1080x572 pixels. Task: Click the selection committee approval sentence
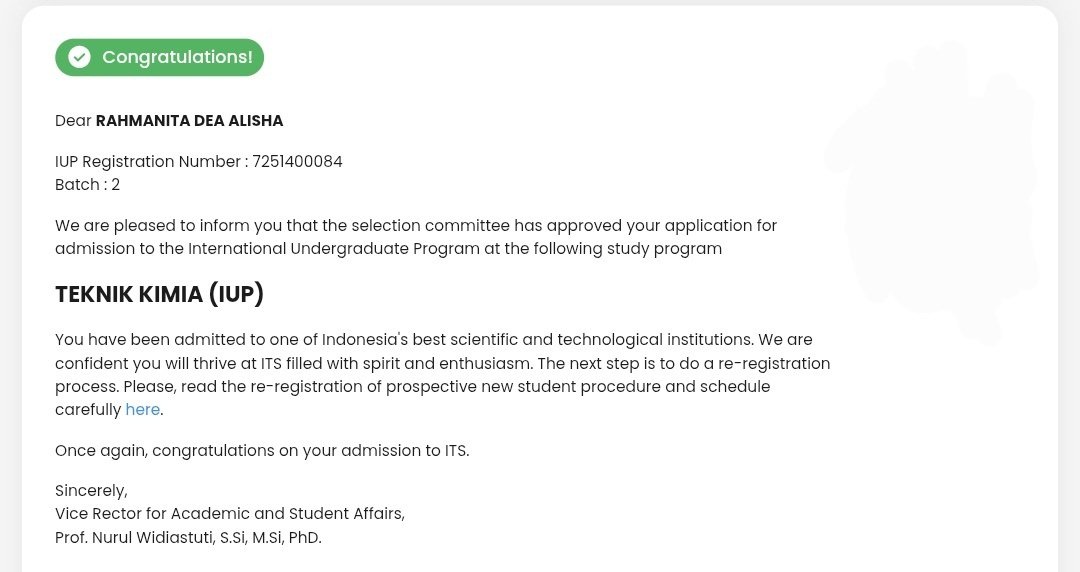click(x=416, y=237)
